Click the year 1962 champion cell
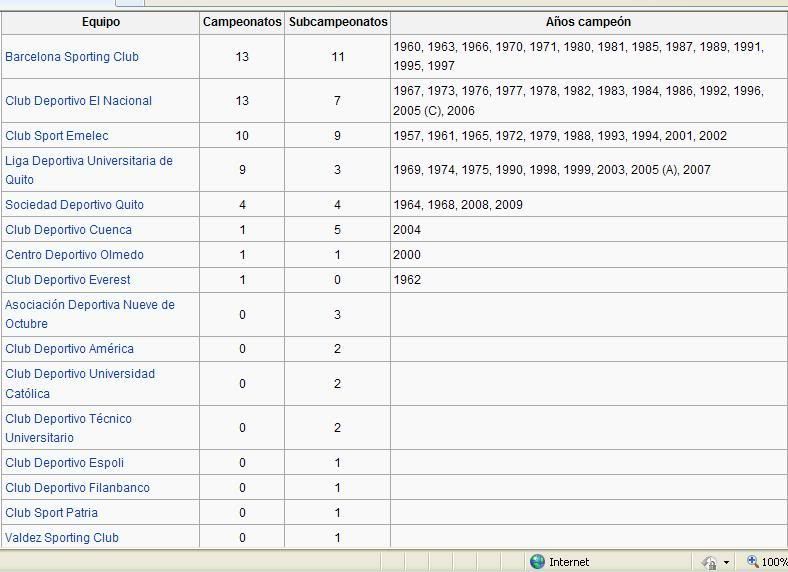788x572 pixels. point(588,280)
